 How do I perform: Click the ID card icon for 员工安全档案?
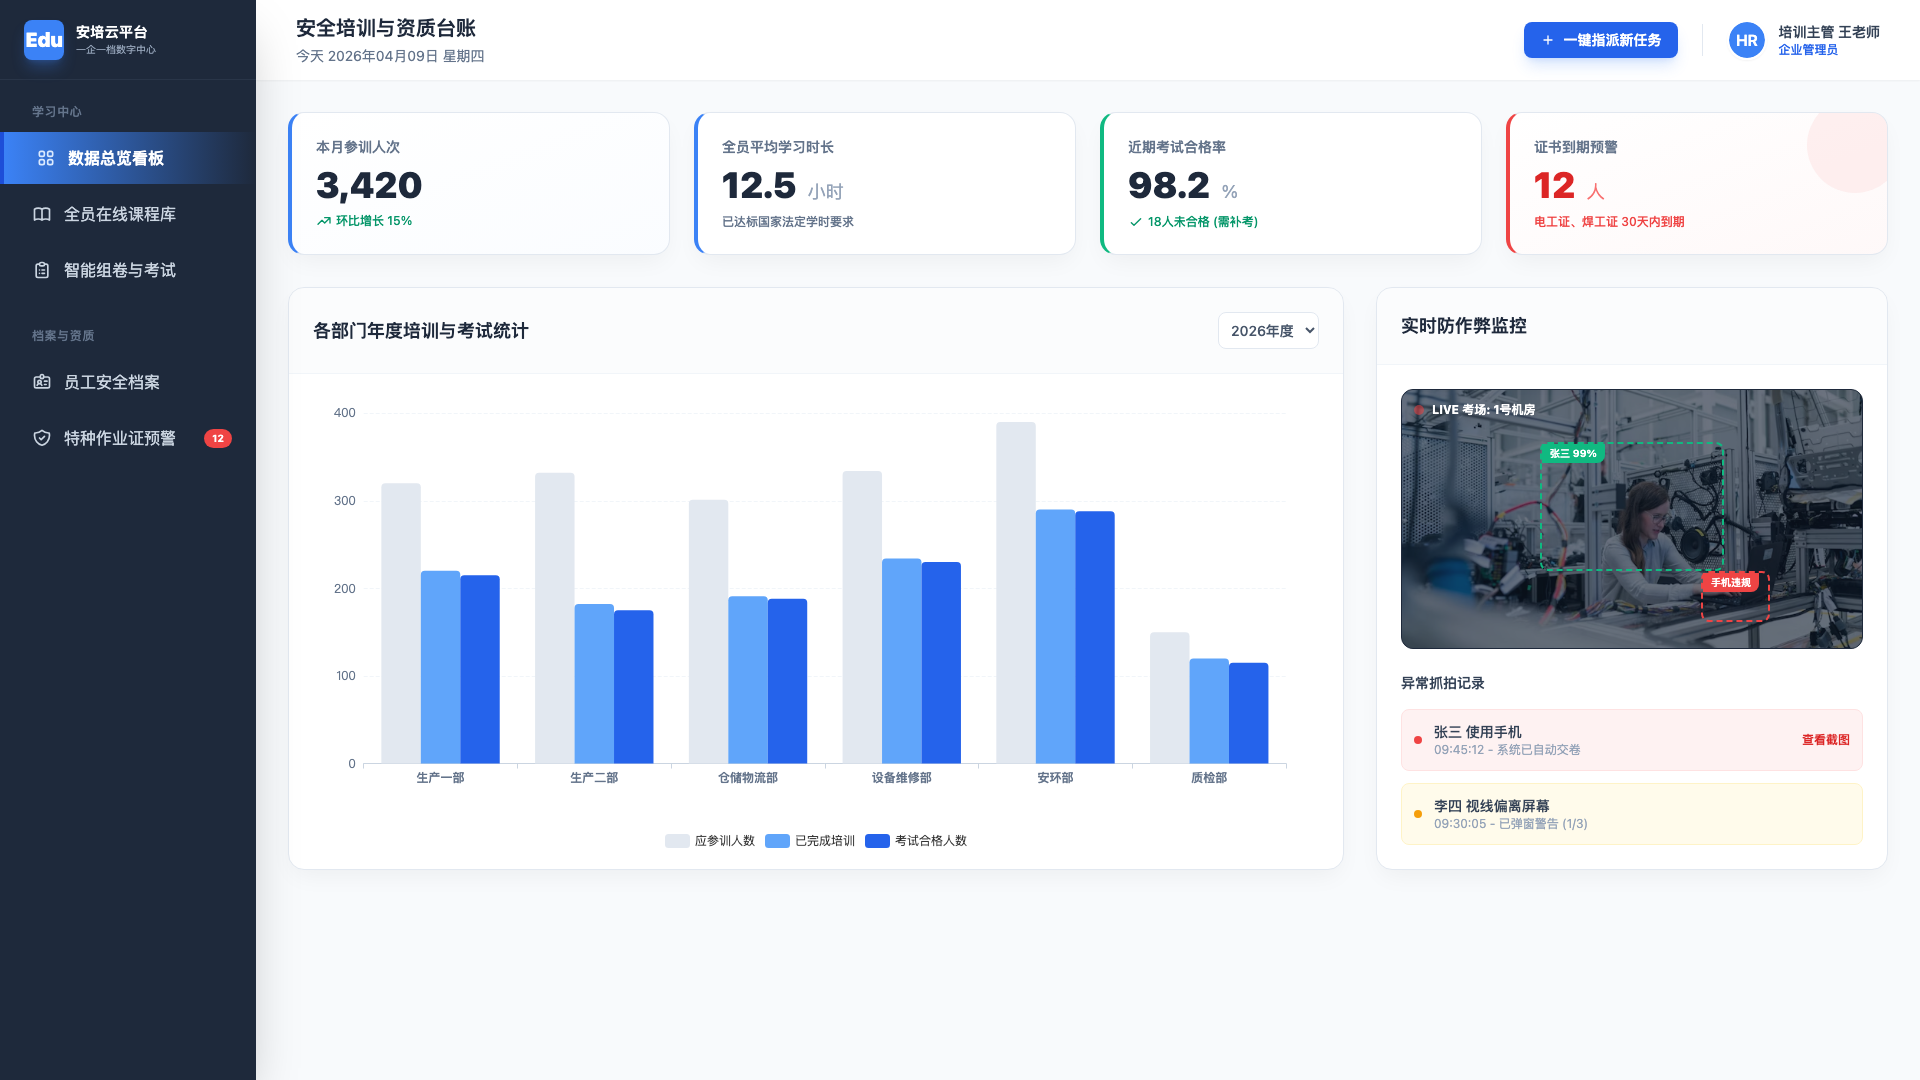(x=42, y=382)
